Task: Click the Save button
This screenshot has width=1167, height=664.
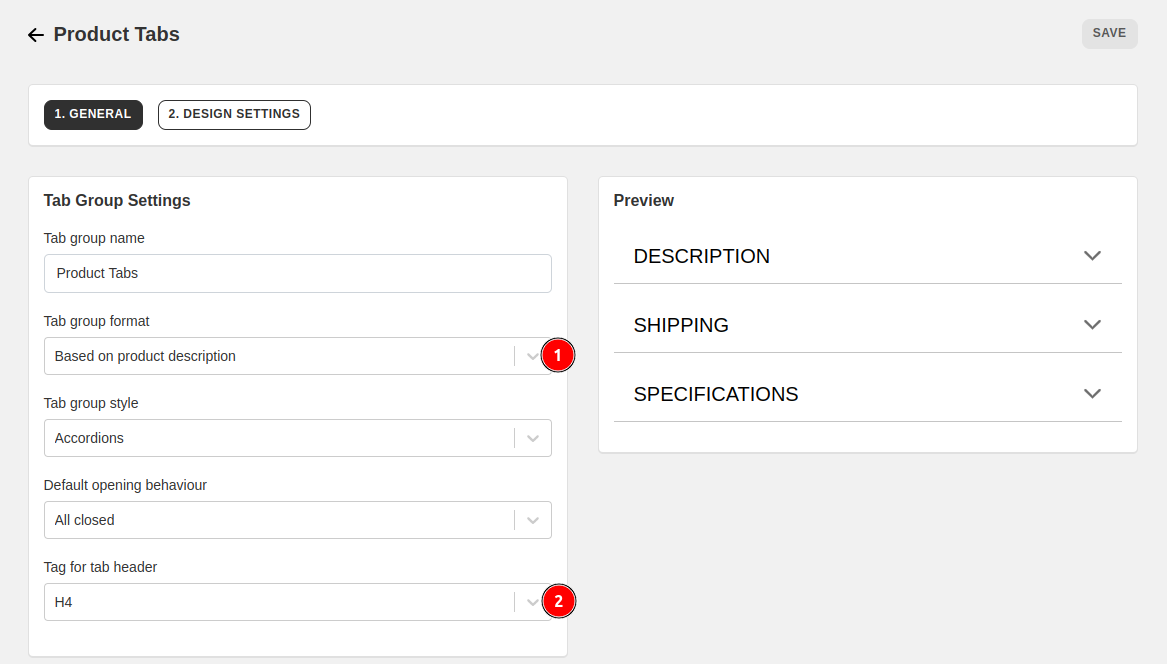Action: 1109,33
